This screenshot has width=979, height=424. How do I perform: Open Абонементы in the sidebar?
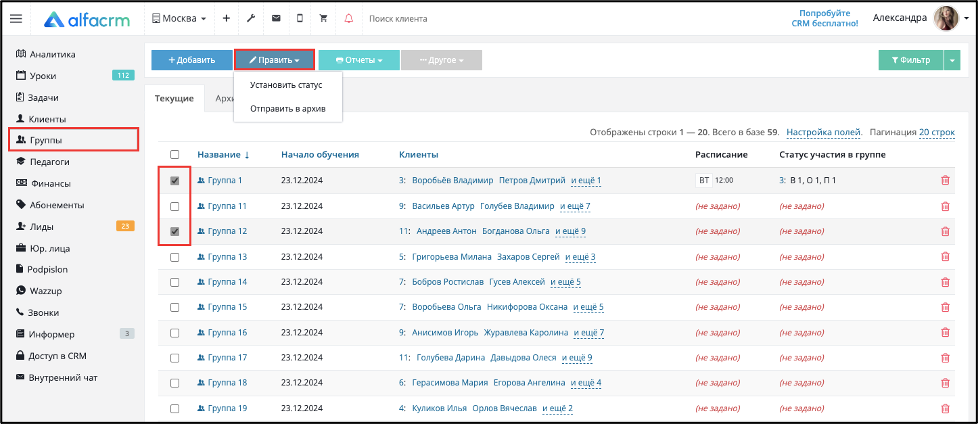[49, 205]
